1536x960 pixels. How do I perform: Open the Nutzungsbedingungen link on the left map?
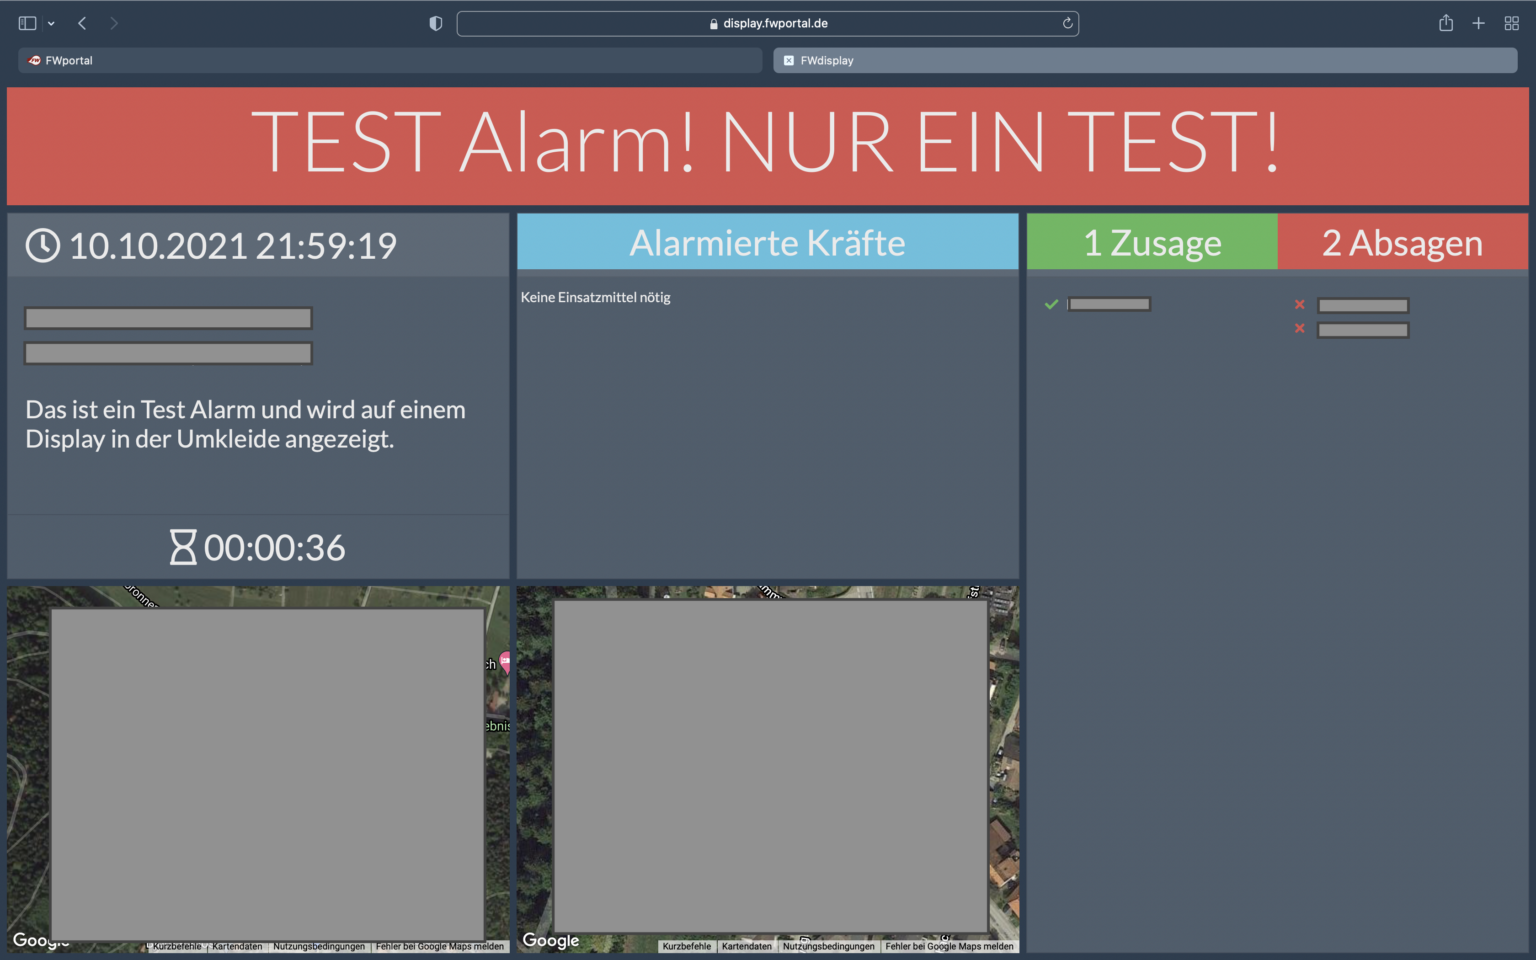[319, 946]
